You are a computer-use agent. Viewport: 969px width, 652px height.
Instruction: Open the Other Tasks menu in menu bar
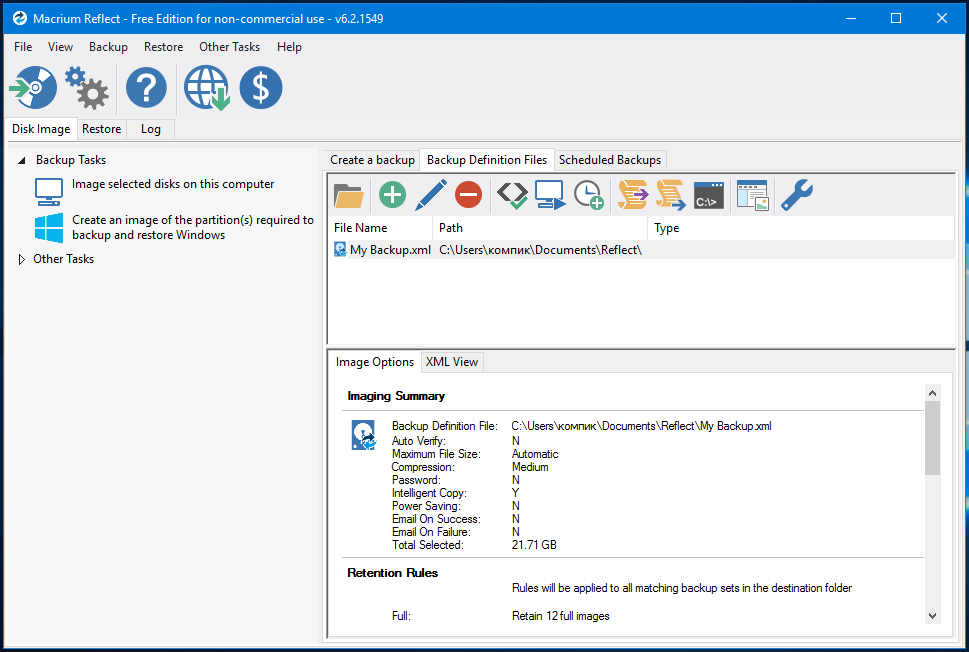229,47
